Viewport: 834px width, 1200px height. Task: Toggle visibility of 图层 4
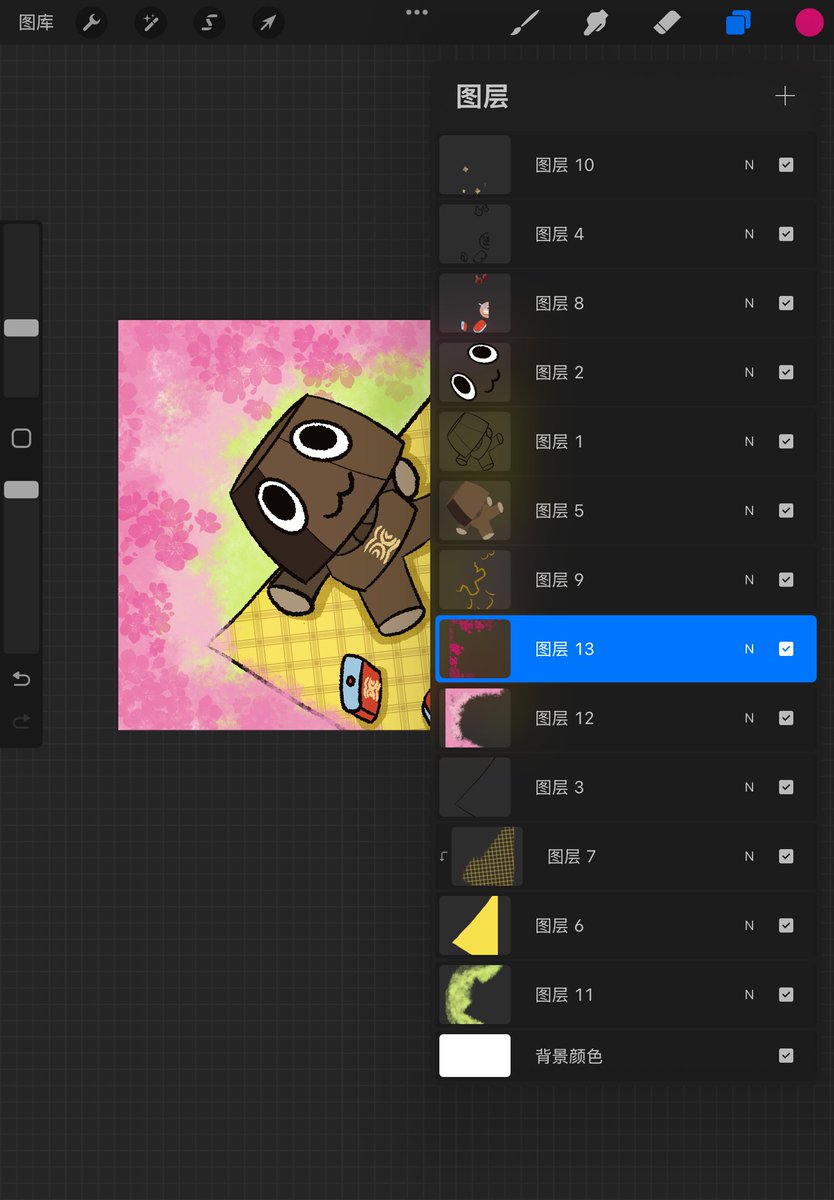786,234
